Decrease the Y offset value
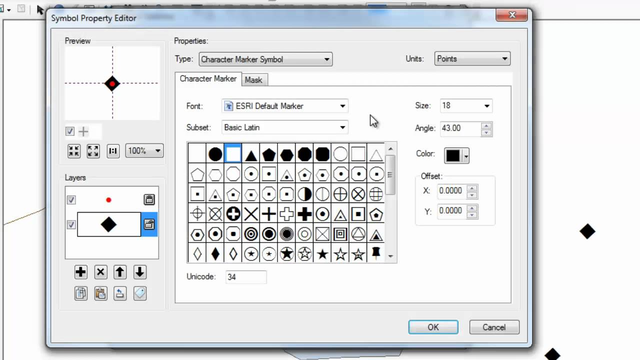The height and width of the screenshot is (360, 640). 472,215
